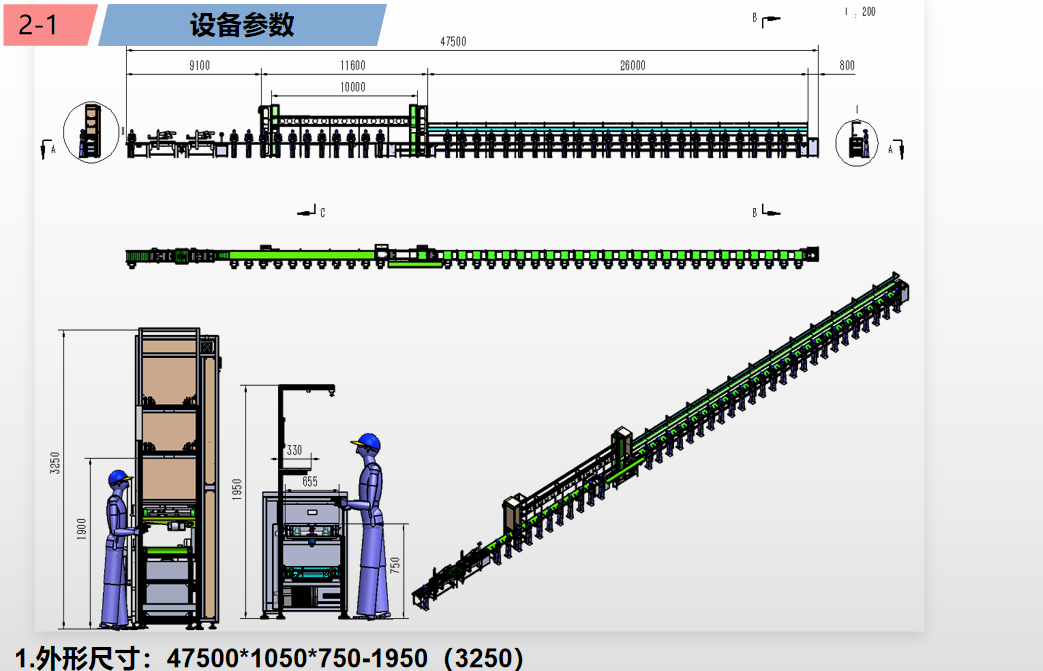Select the "B" section marker above the top view

(x=766, y=211)
